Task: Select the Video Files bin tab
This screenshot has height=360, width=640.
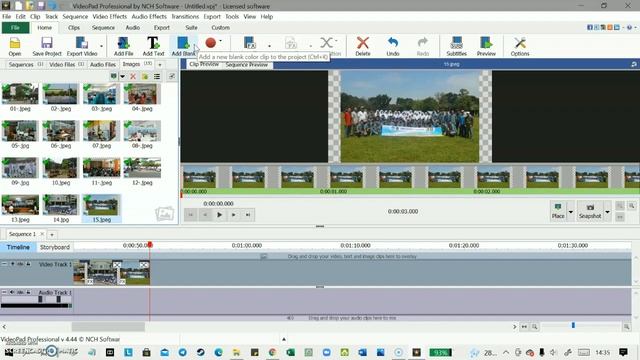Action: 66,64
